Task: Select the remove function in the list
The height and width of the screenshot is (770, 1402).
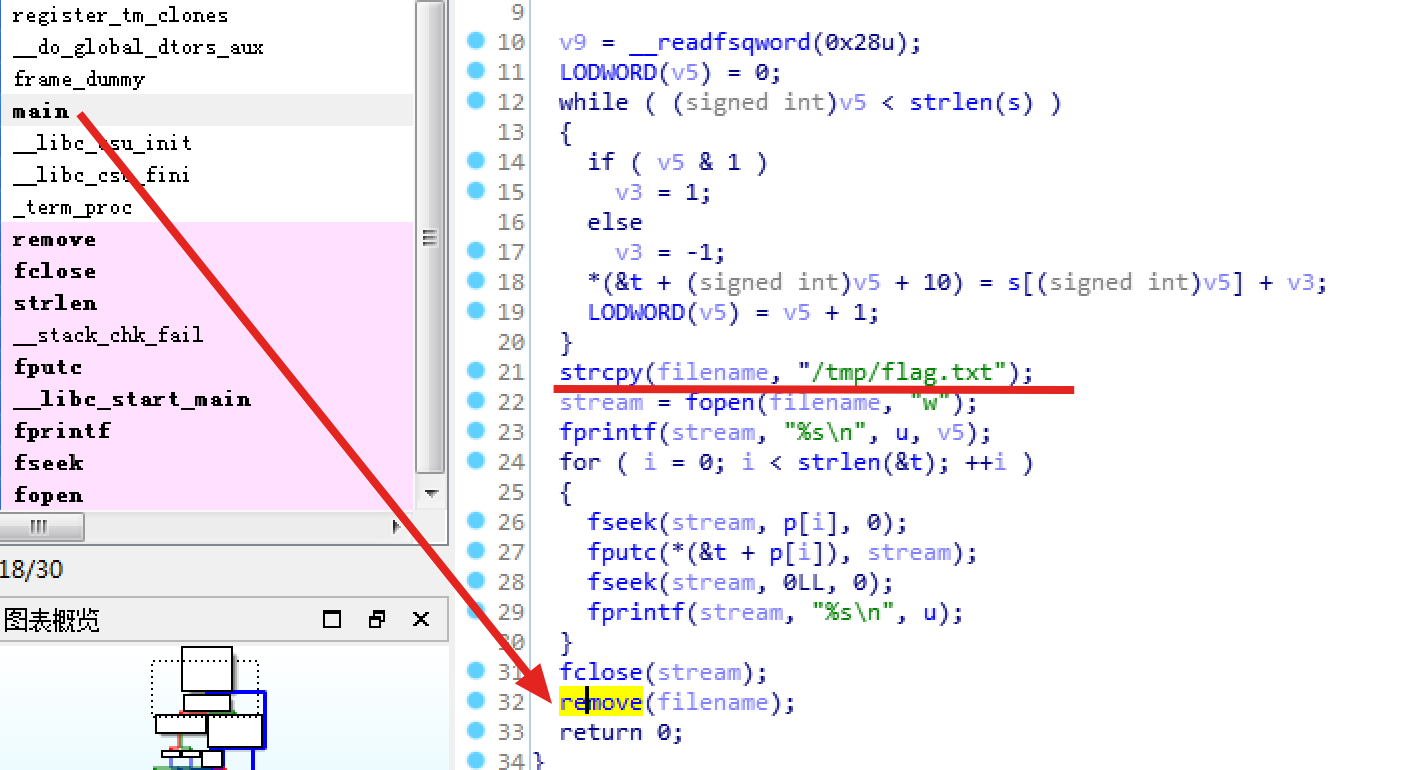Action: pyautogui.click(x=54, y=239)
